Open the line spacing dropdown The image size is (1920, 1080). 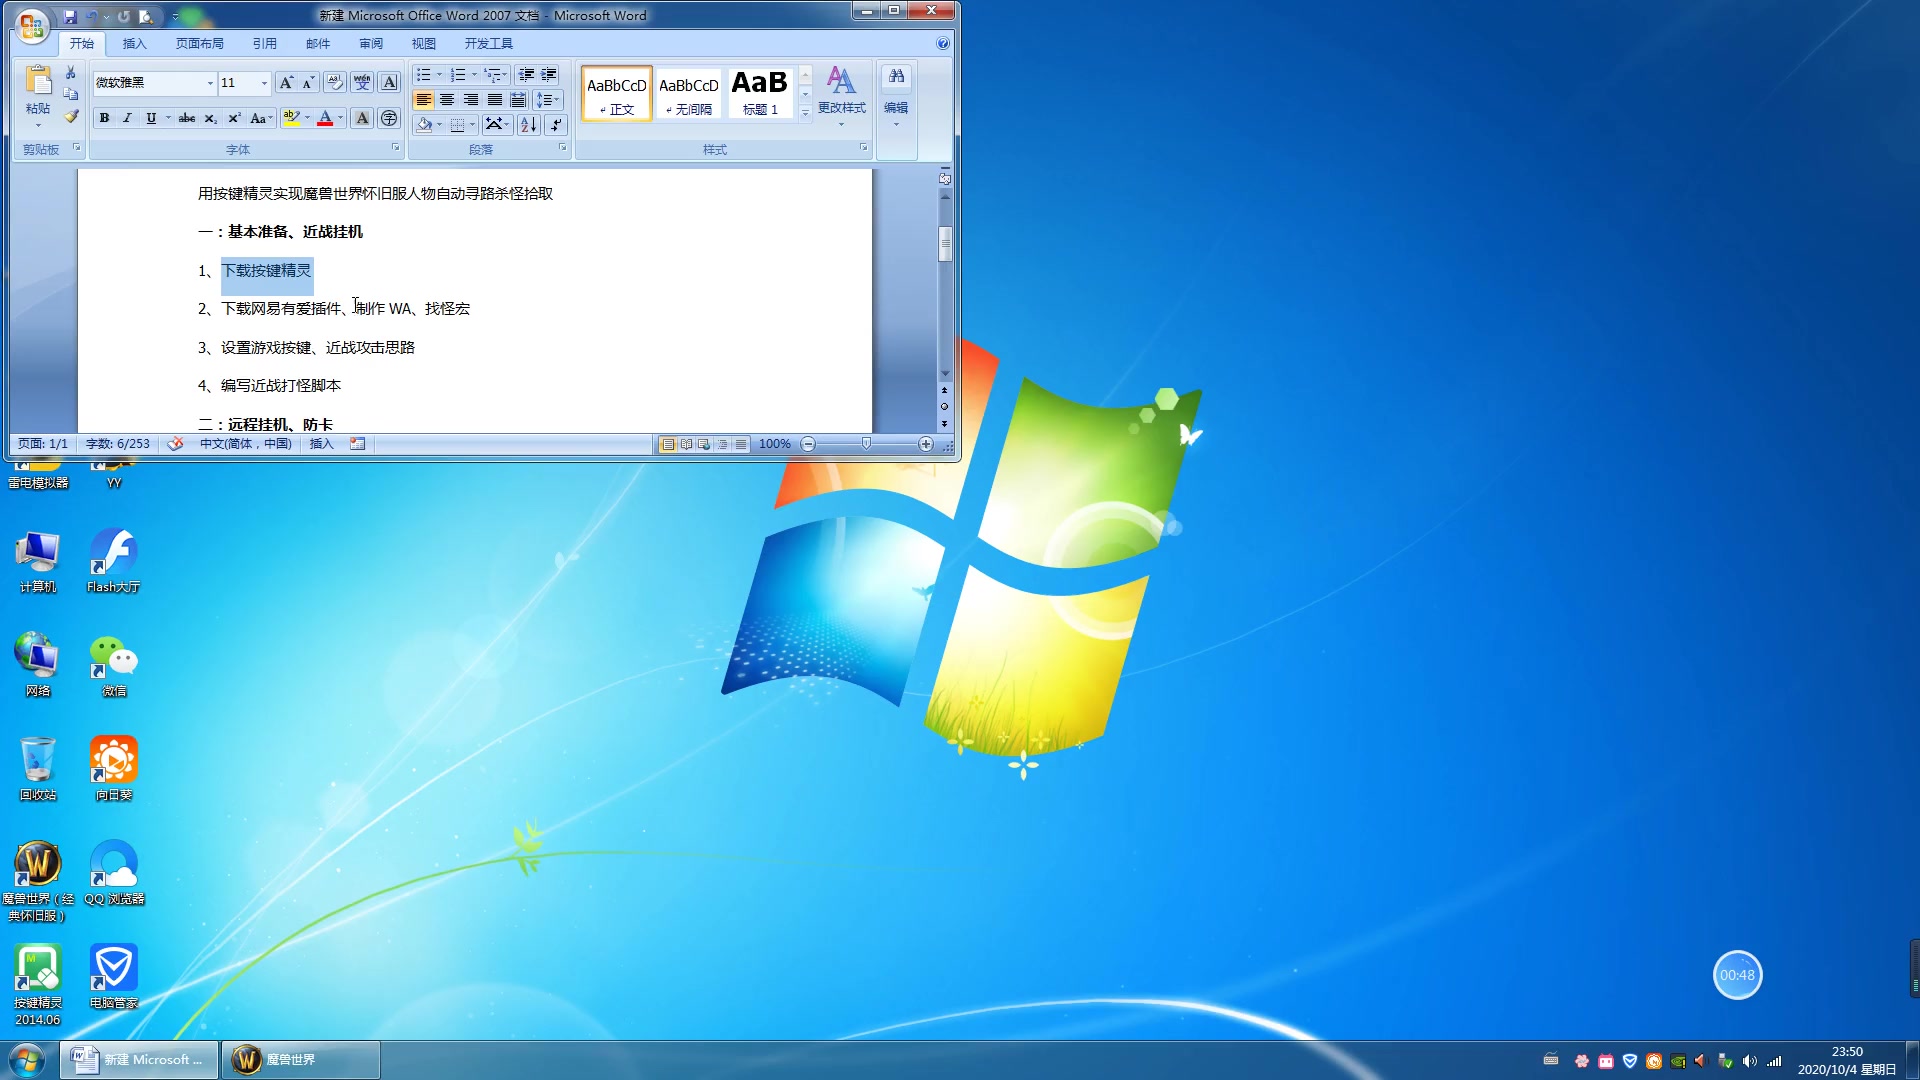coord(547,100)
